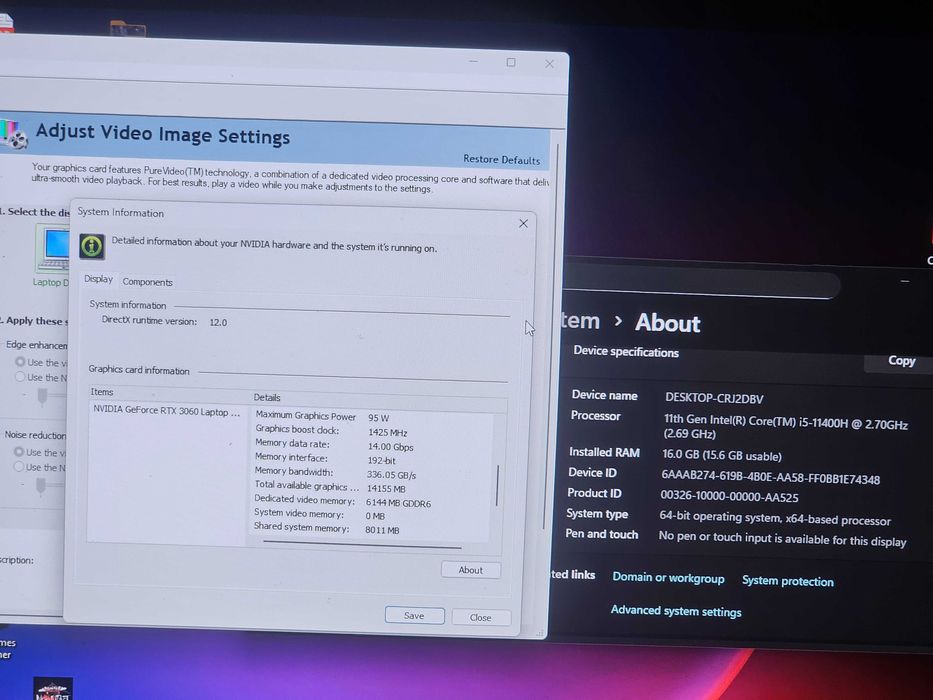
Task: Click the Save button
Action: tap(414, 615)
